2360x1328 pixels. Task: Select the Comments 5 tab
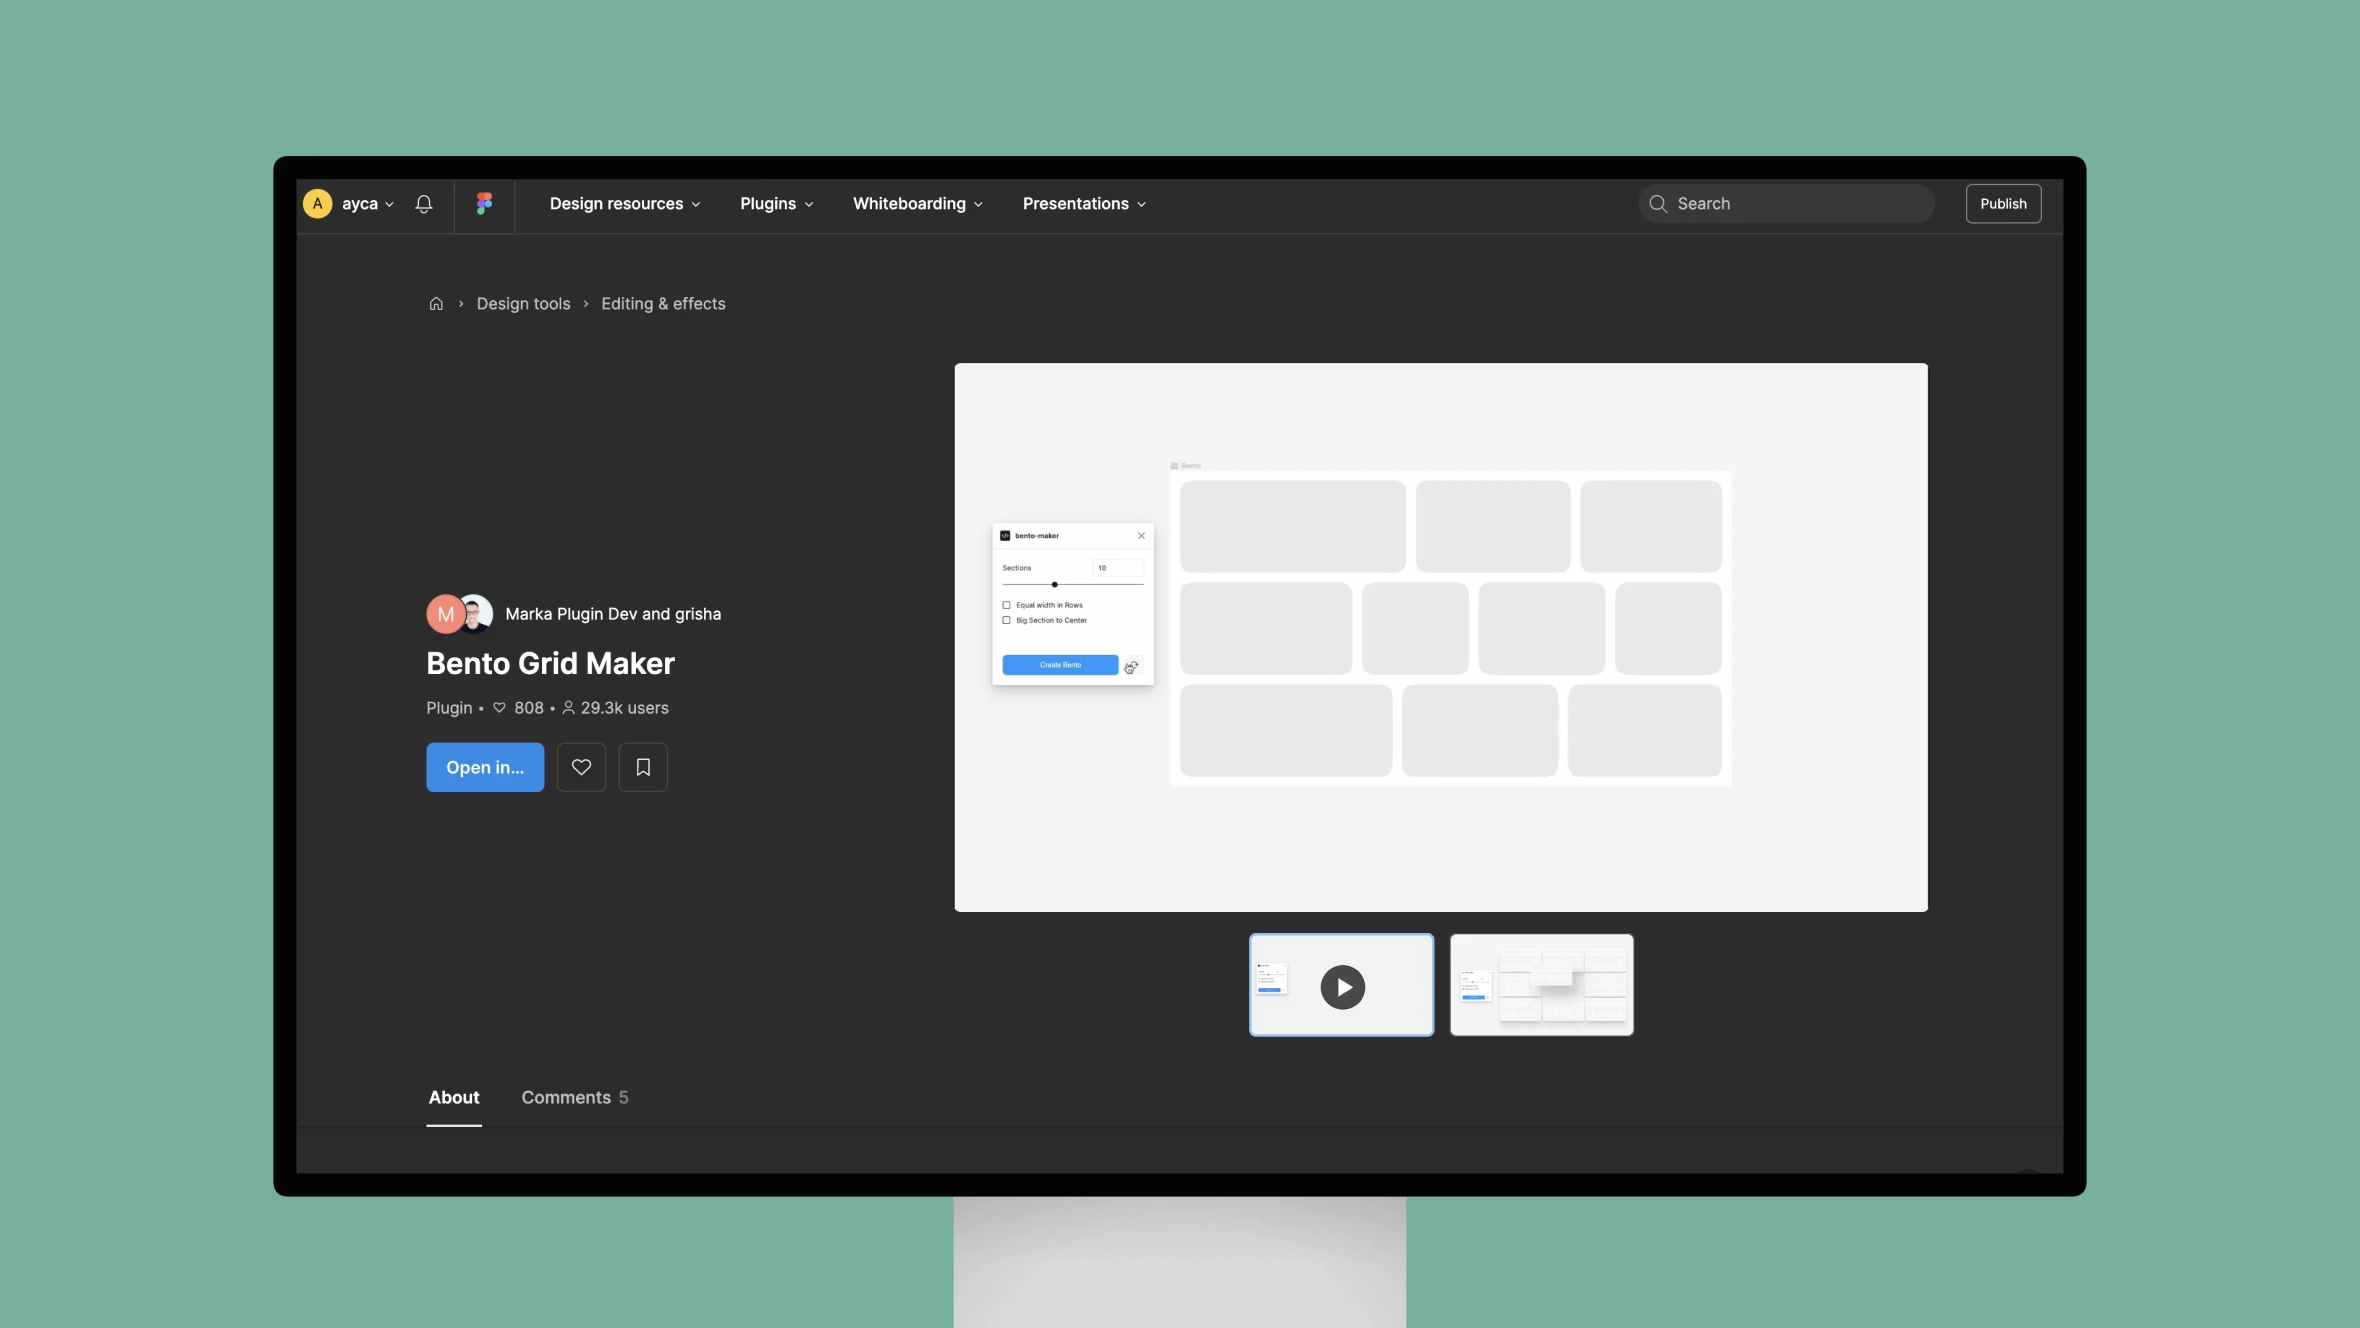574,1098
